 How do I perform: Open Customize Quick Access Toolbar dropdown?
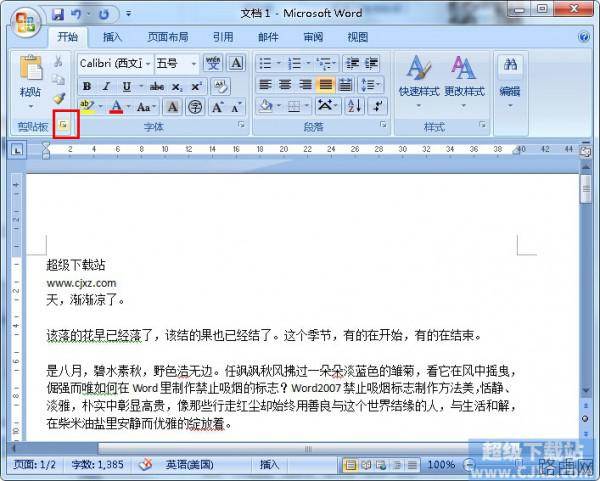click(129, 15)
